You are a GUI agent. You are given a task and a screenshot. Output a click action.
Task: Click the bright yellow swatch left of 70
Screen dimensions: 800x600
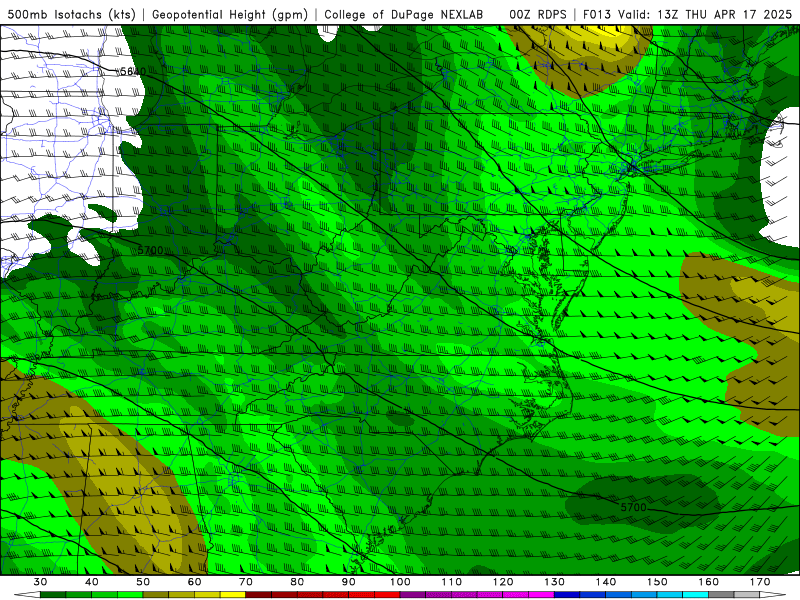[x=233, y=595]
